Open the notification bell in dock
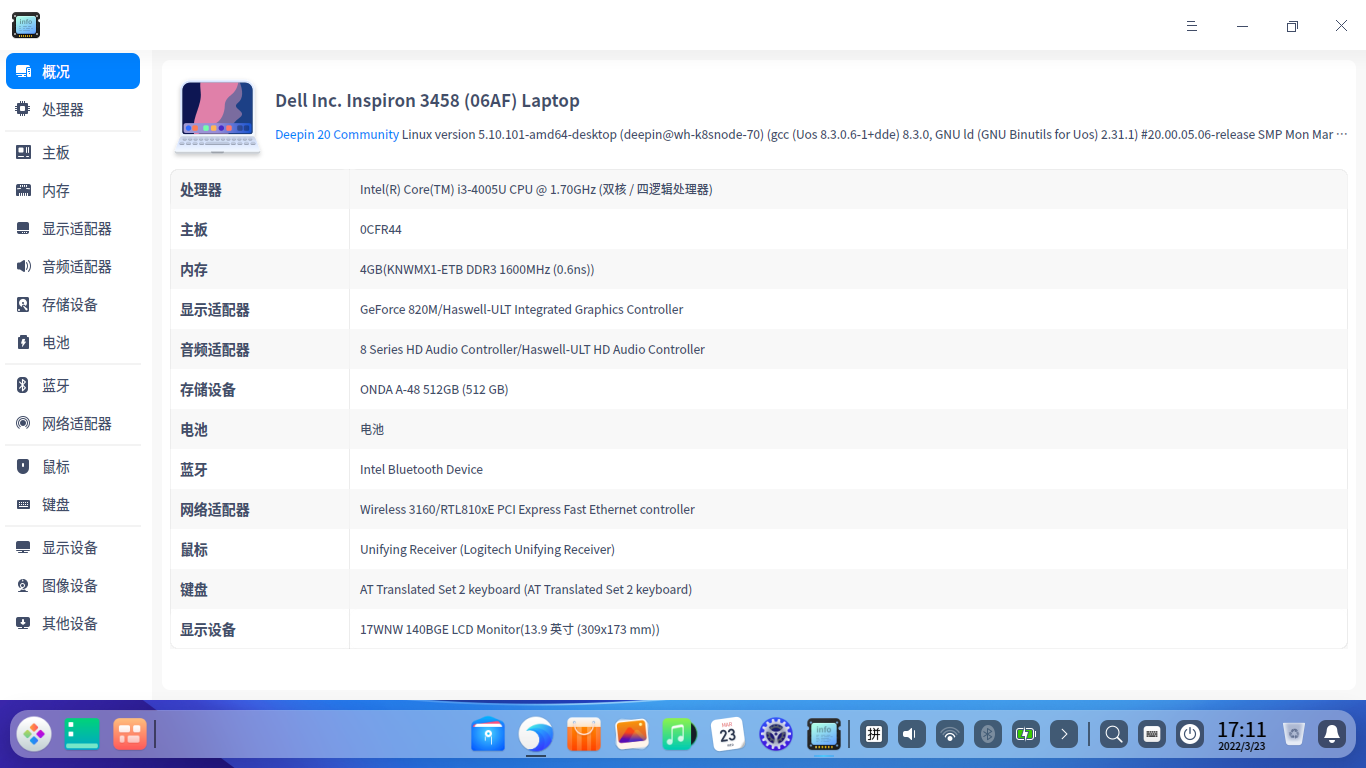Screen dimensions: 1366x768 click(1332, 735)
